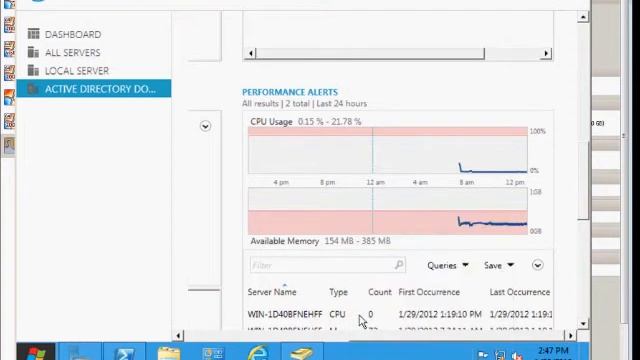The image size is (640, 360).
Task: Click left arrow of upper horizontal scrollbar
Action: pos(251,53)
